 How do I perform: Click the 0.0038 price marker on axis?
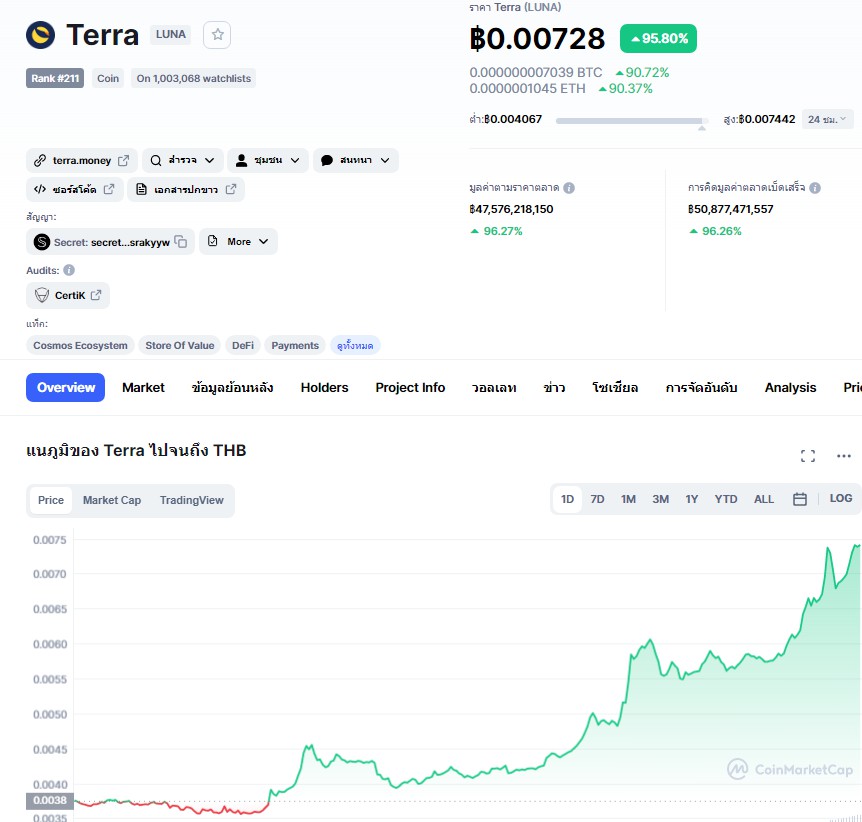[49, 801]
